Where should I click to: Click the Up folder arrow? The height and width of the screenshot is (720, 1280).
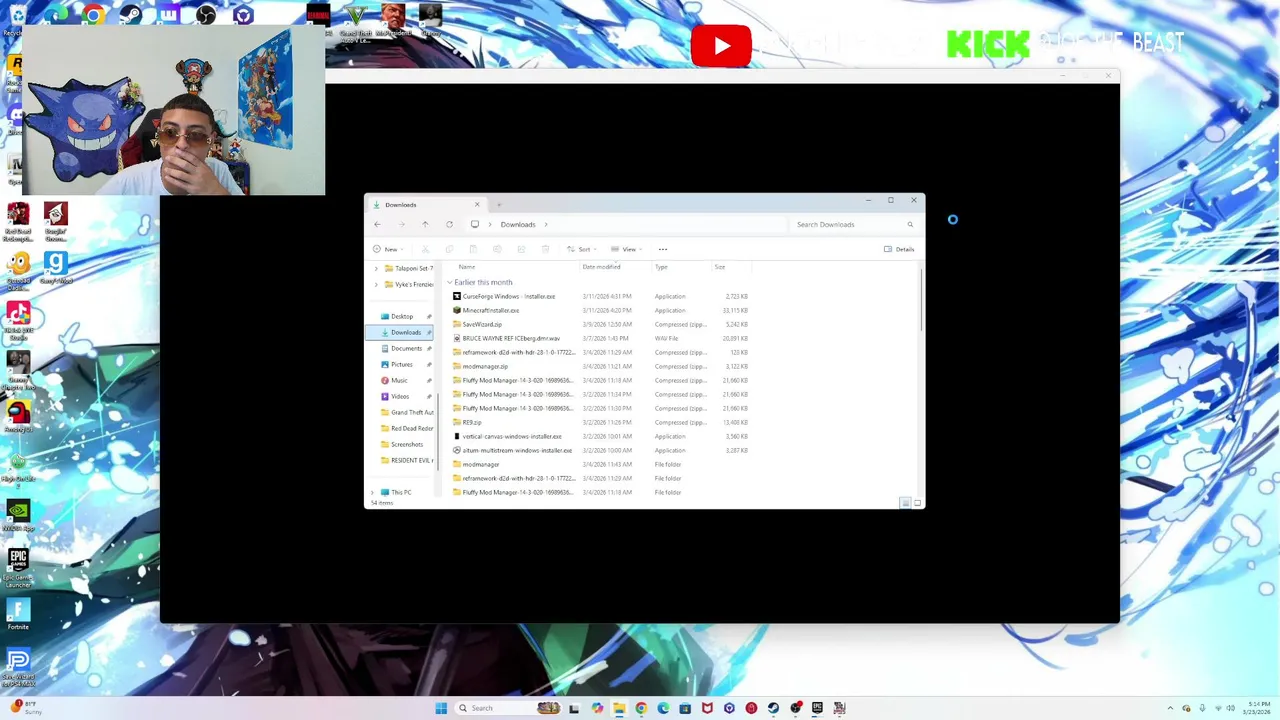[425, 224]
